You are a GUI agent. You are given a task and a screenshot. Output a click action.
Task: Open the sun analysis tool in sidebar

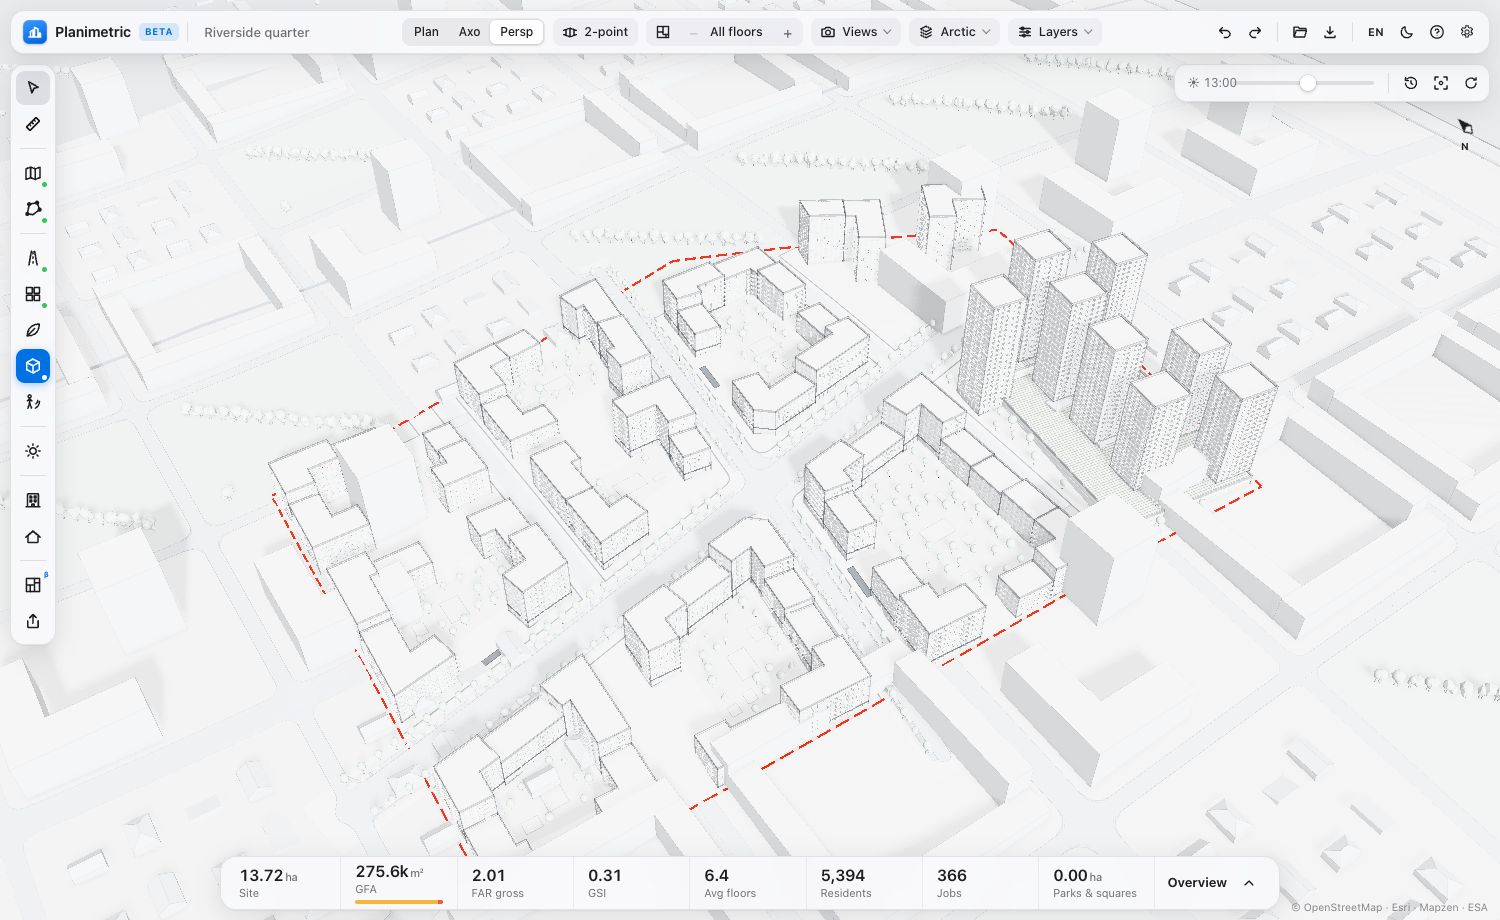(33, 451)
